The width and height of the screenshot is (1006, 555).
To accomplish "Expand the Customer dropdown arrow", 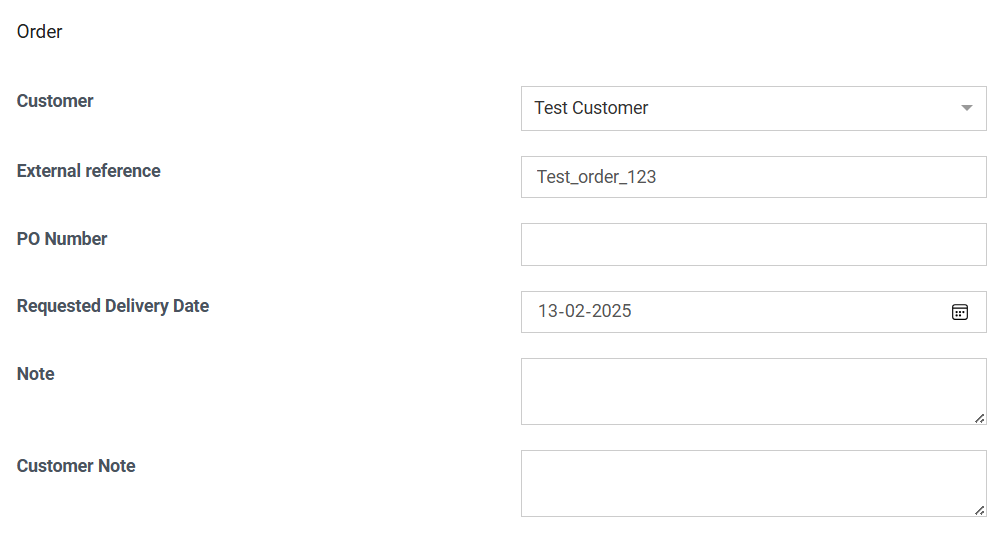I will pos(966,108).
